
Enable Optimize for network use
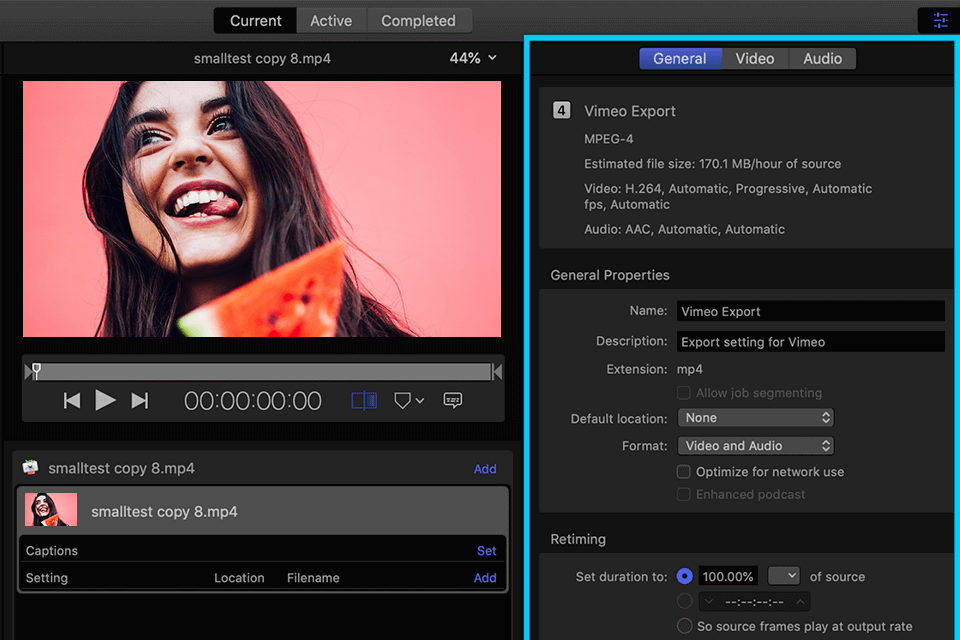tap(684, 472)
